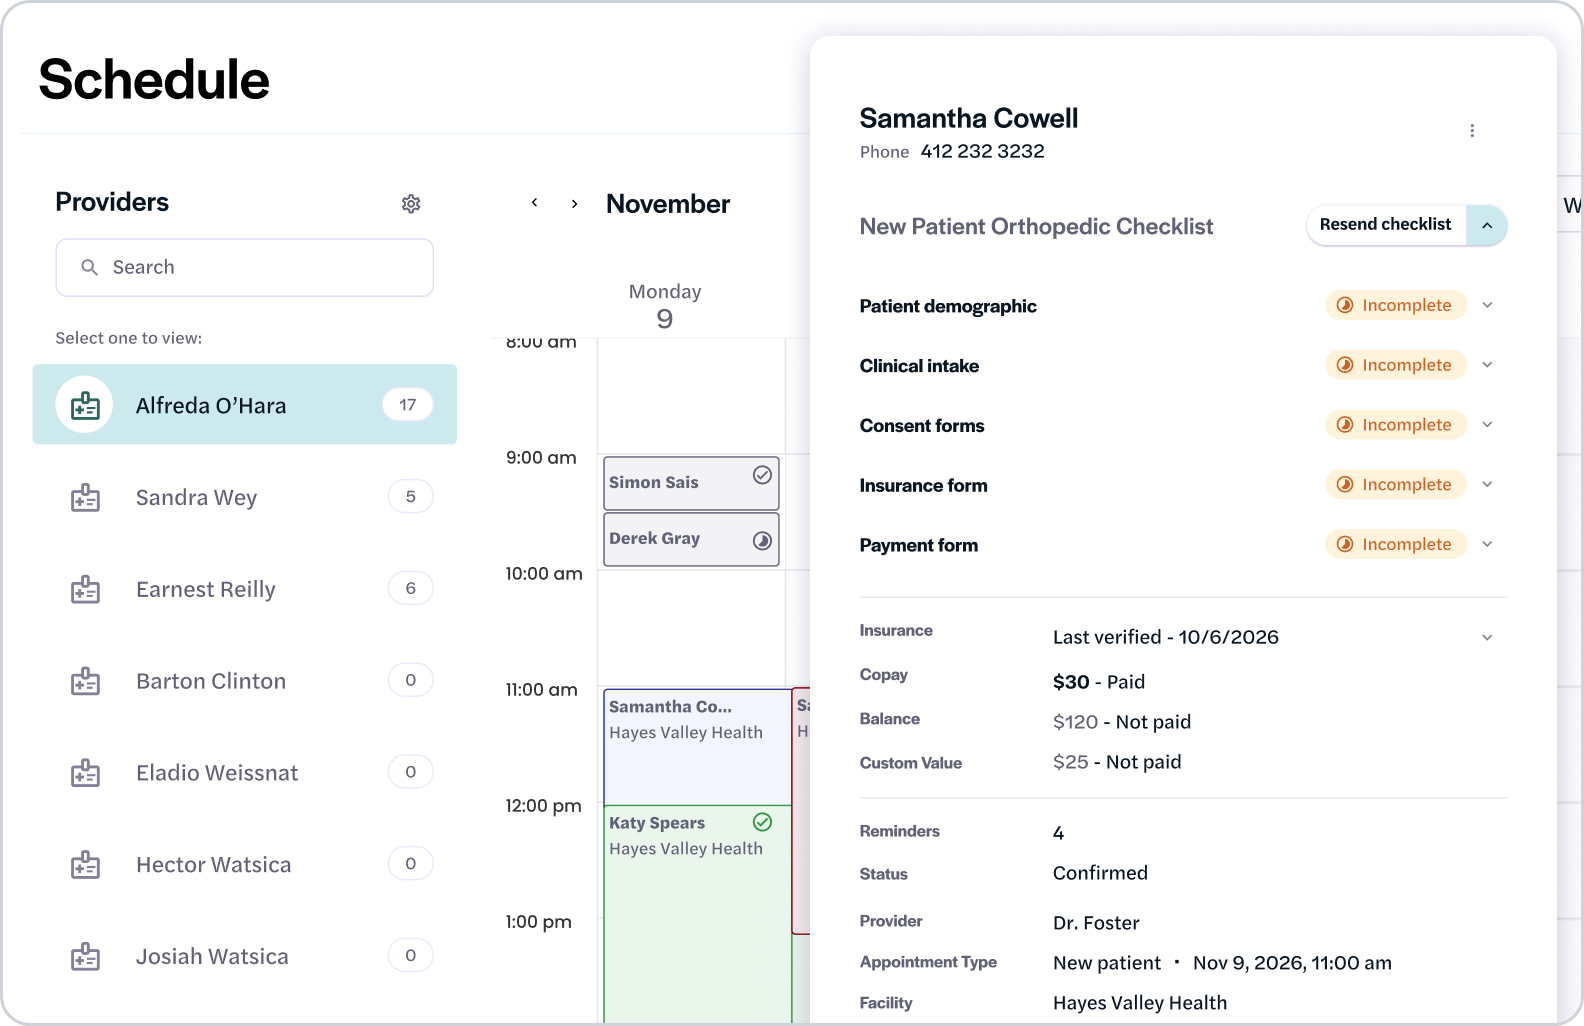Collapse the checklist with Resend chevron

pyautogui.click(x=1487, y=225)
